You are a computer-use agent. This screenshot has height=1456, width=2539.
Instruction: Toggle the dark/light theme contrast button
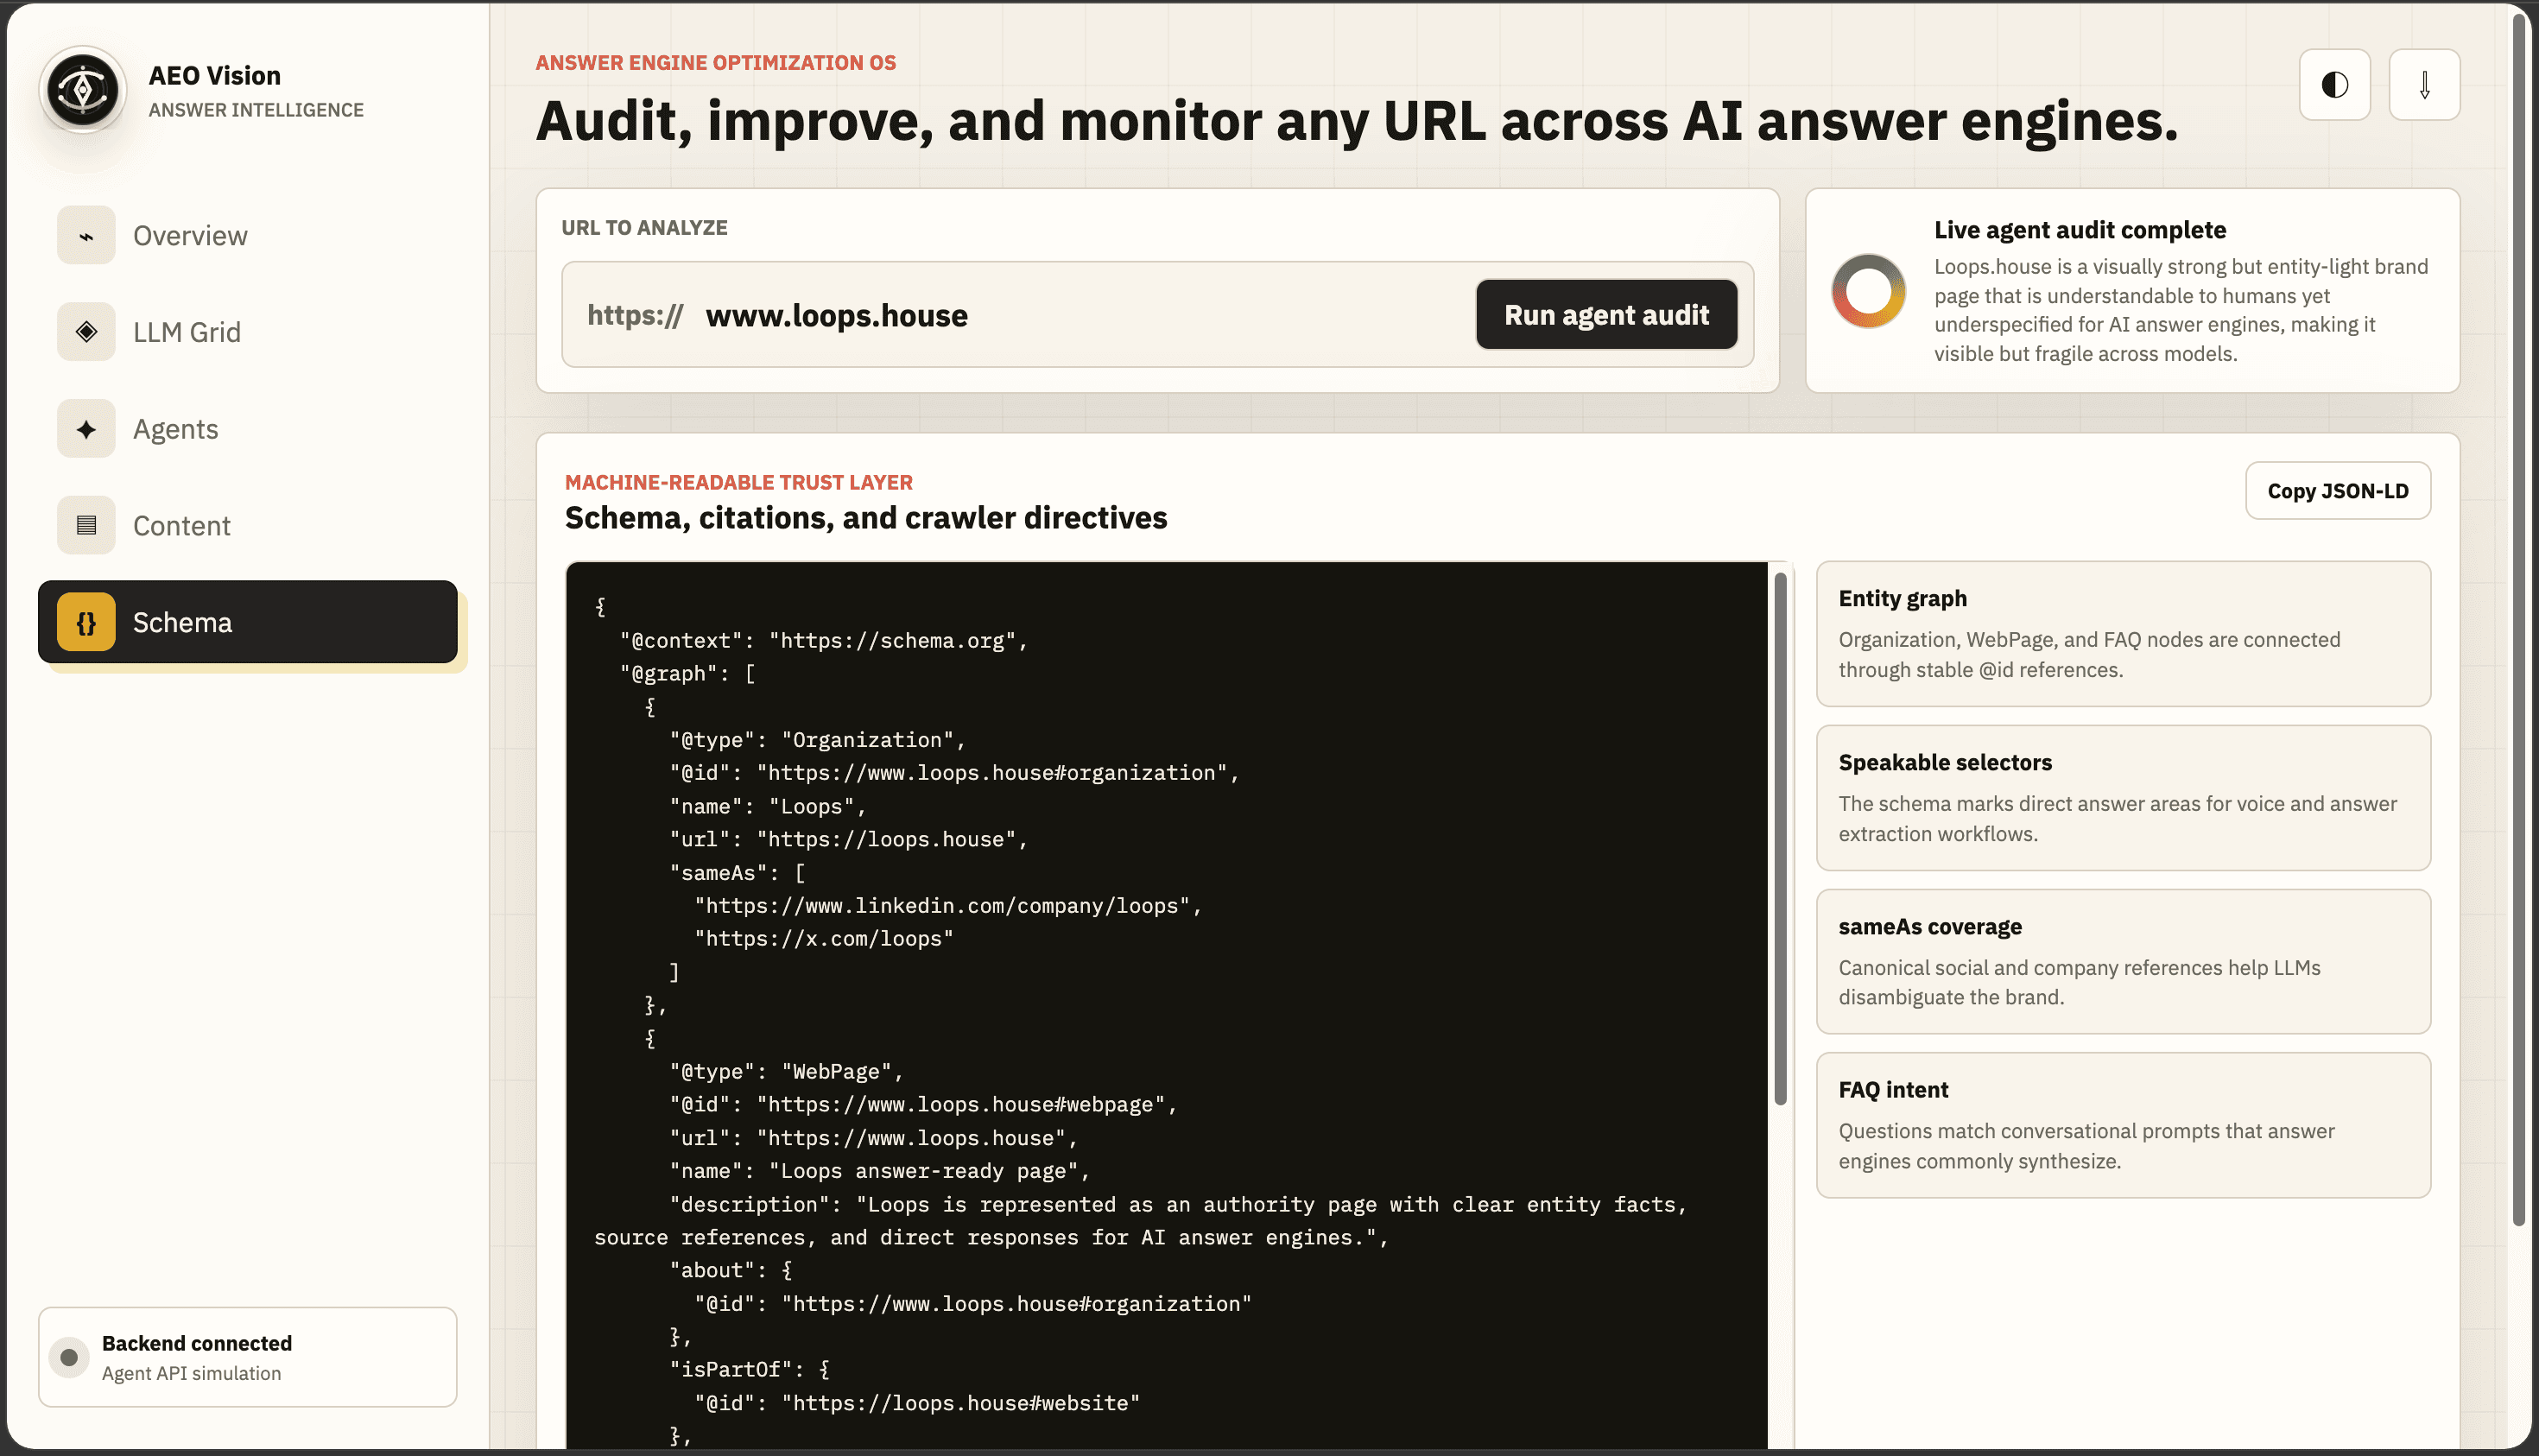[2334, 85]
